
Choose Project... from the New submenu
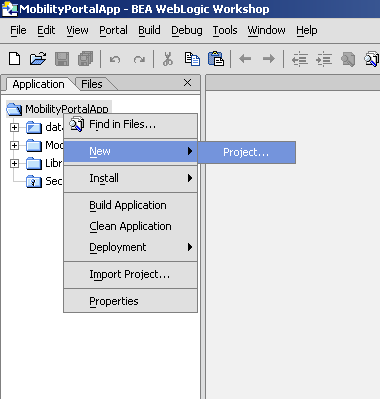(x=246, y=152)
